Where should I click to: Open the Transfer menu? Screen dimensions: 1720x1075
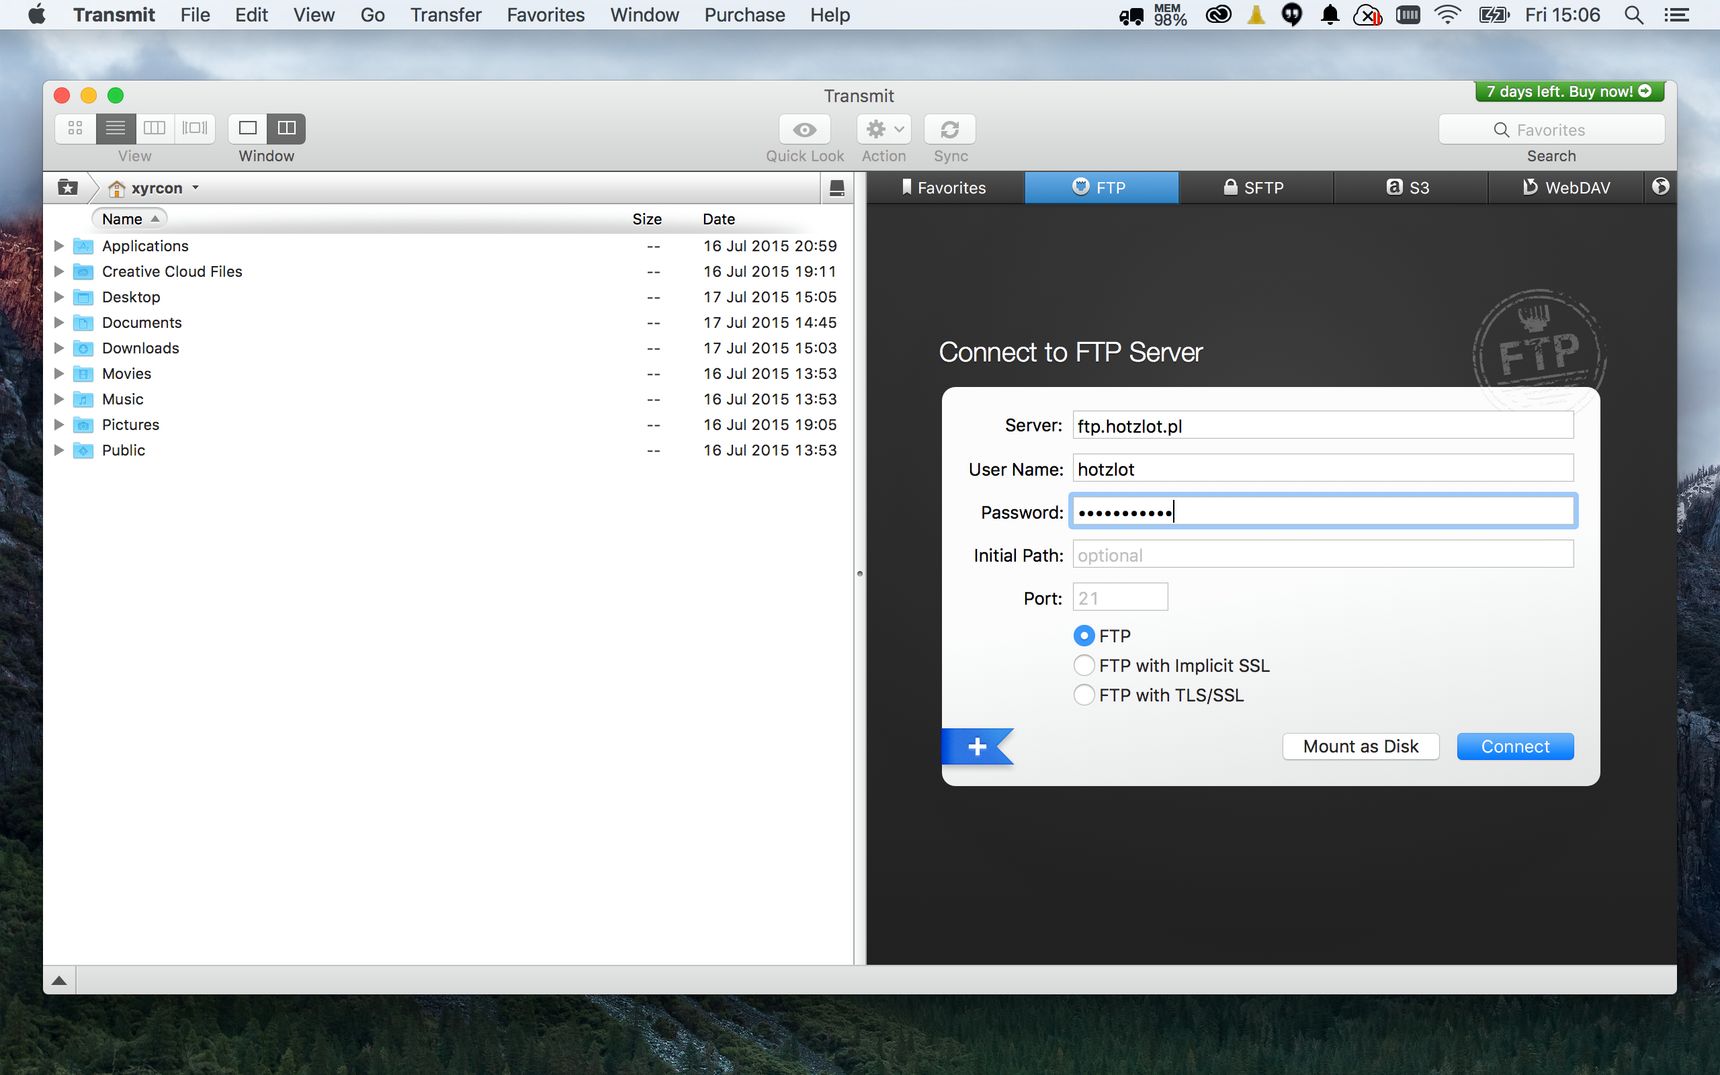pos(446,15)
